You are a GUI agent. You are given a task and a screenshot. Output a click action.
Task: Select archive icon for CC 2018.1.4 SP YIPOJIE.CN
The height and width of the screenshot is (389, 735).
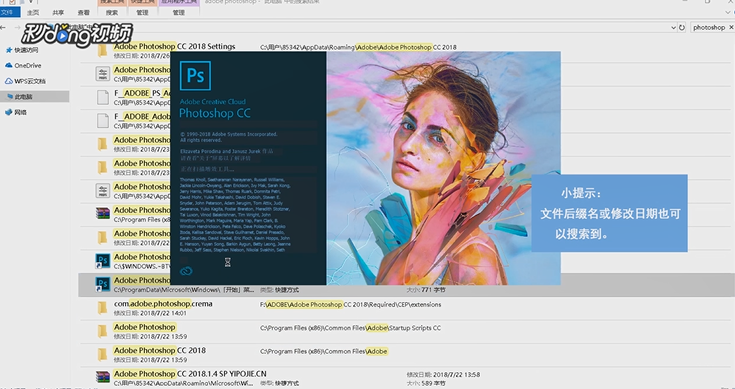[x=103, y=377]
